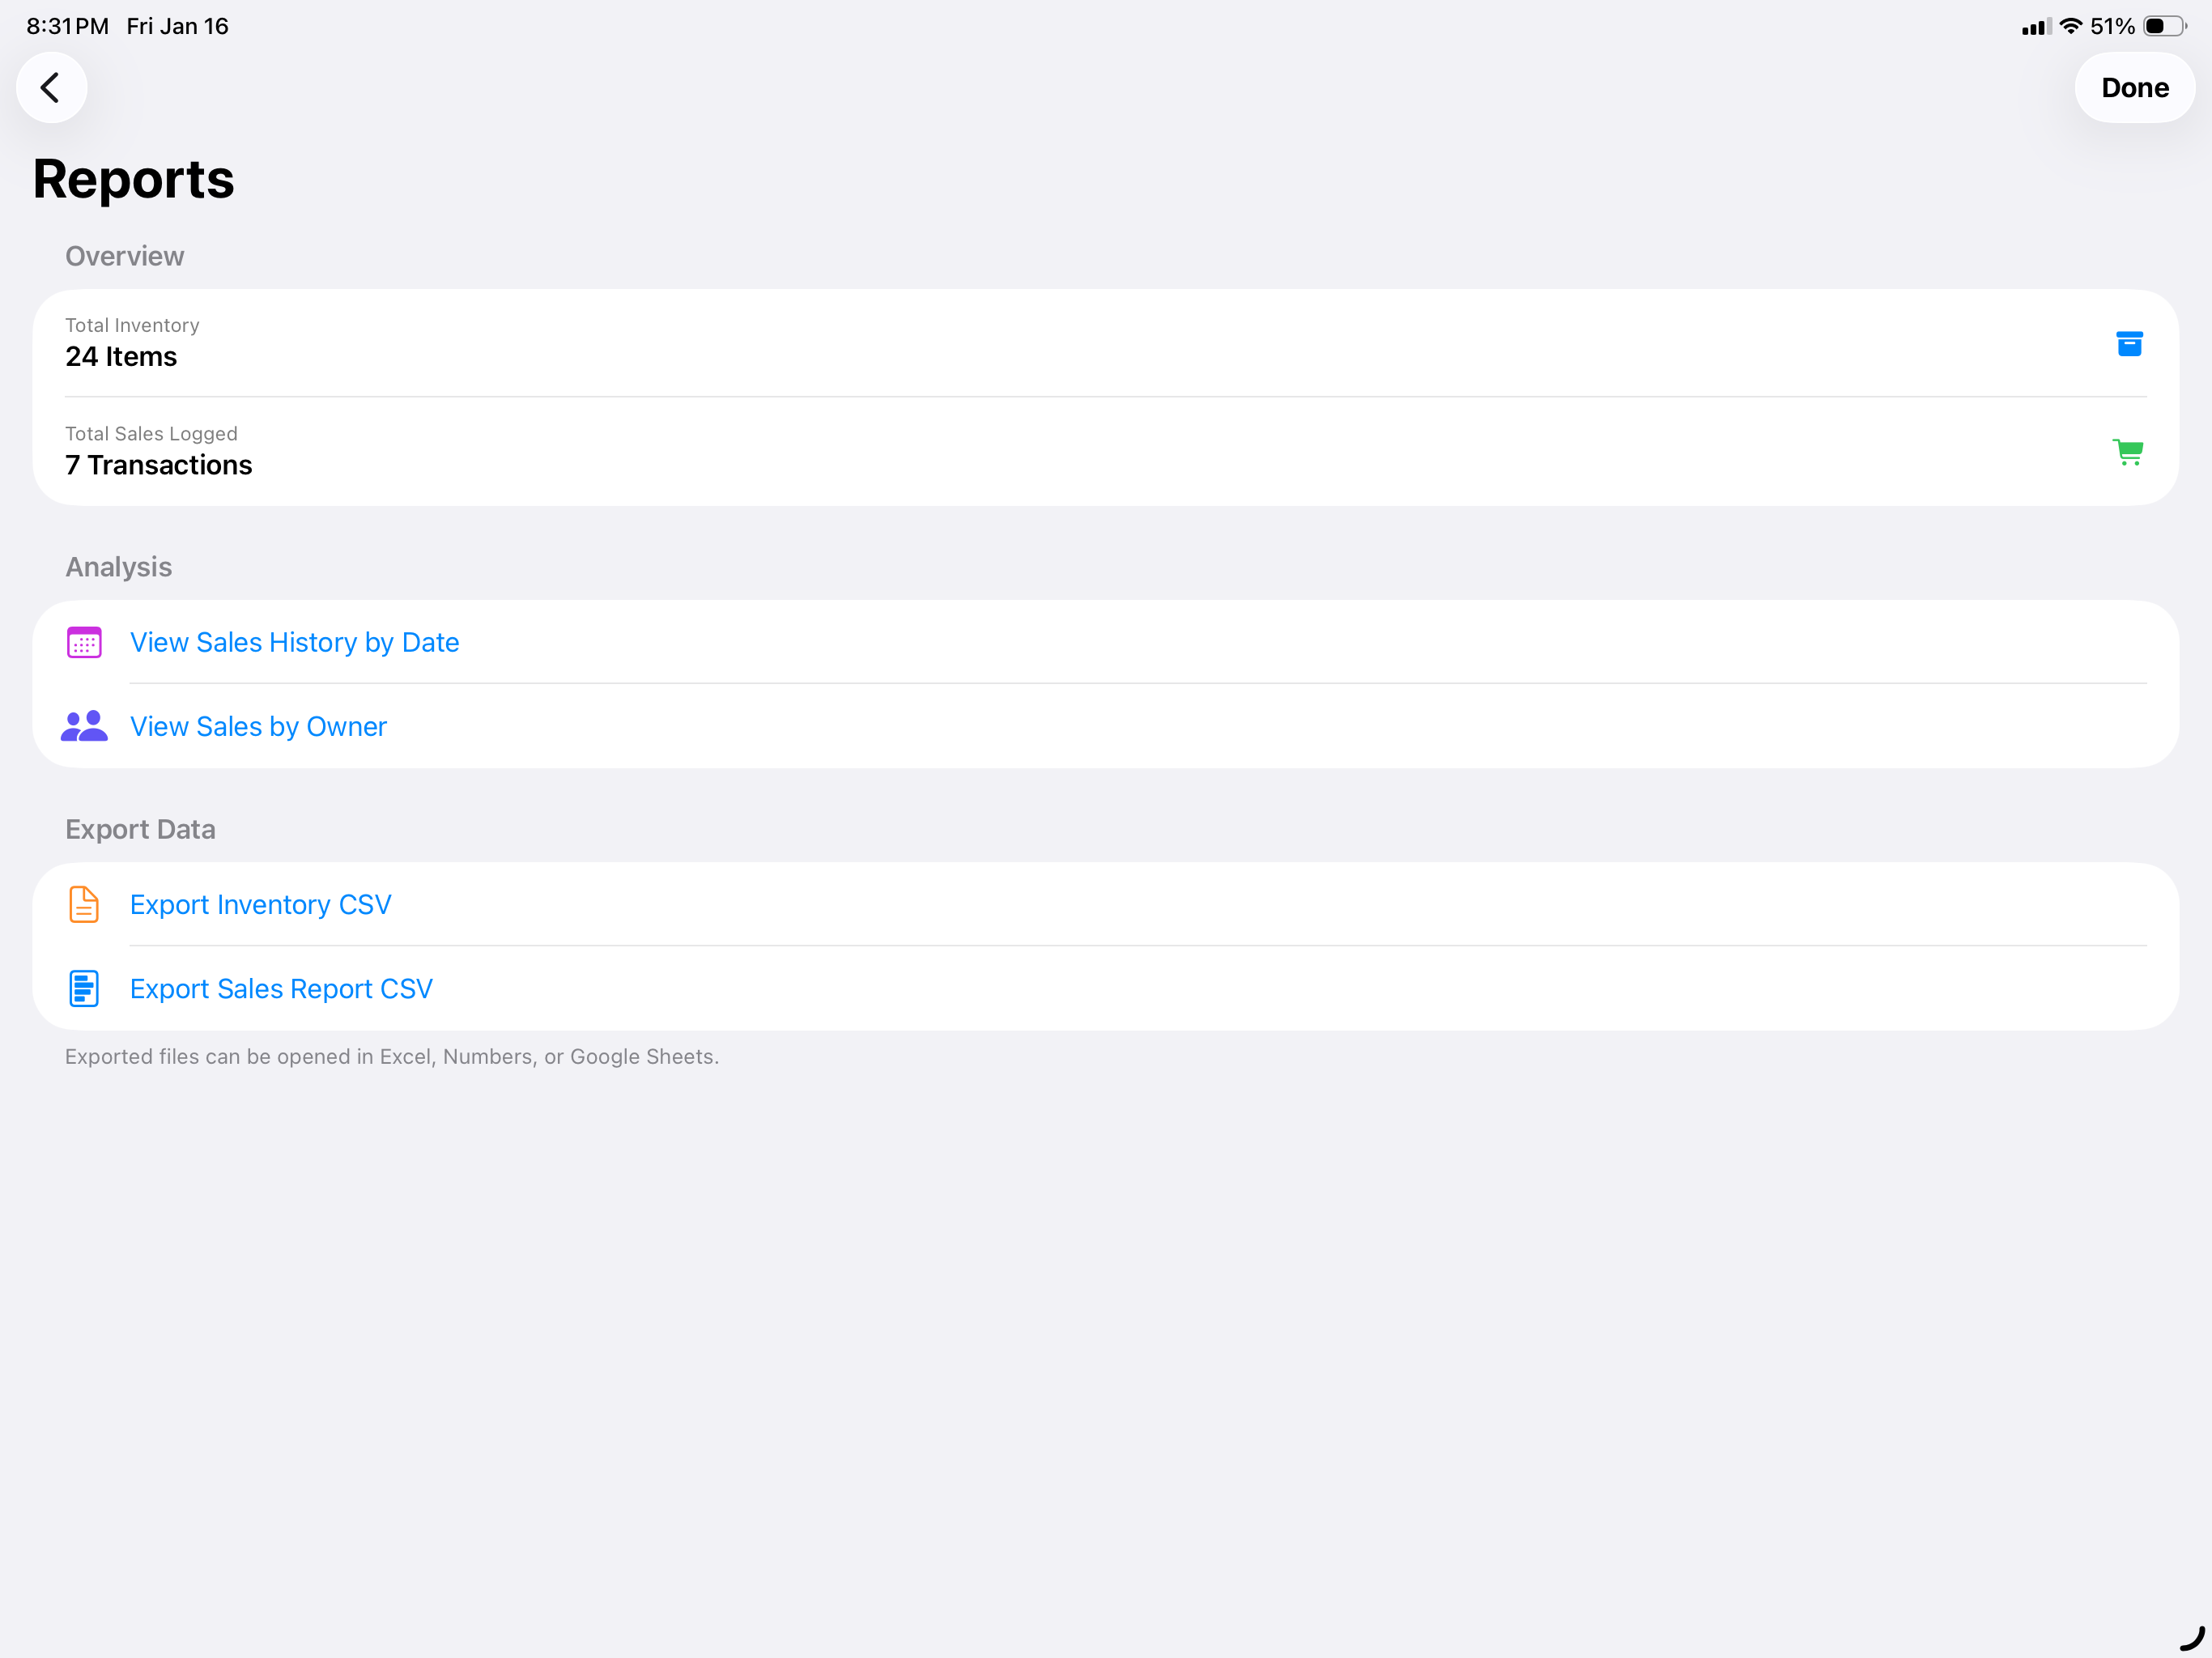Tap the Overview section header
The height and width of the screenshot is (1658, 2212).
click(x=125, y=256)
